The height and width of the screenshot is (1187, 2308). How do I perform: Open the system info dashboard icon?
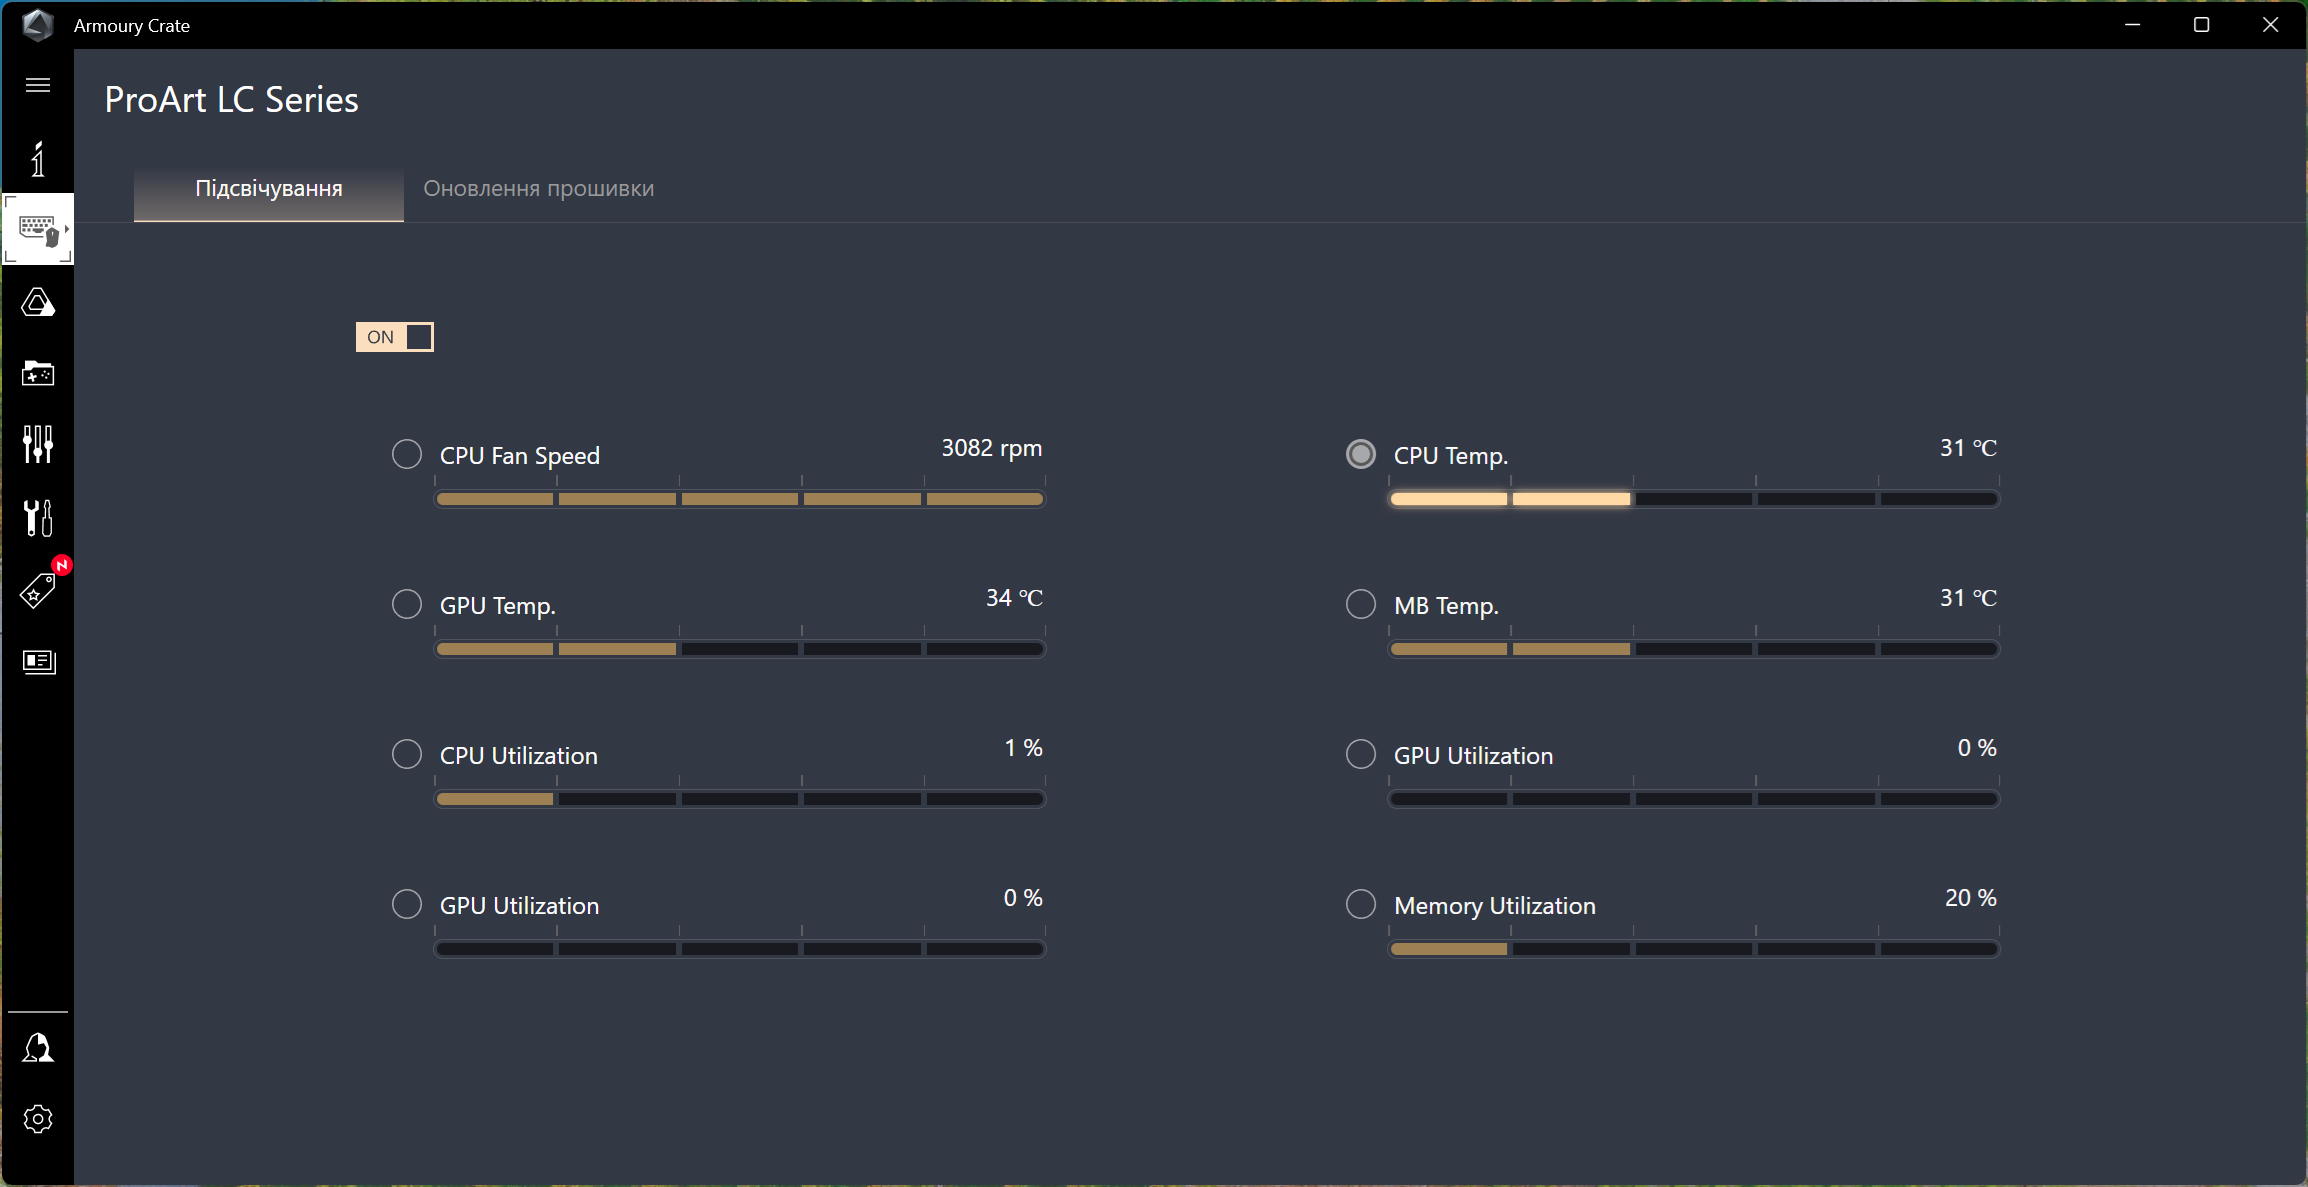[x=38, y=159]
